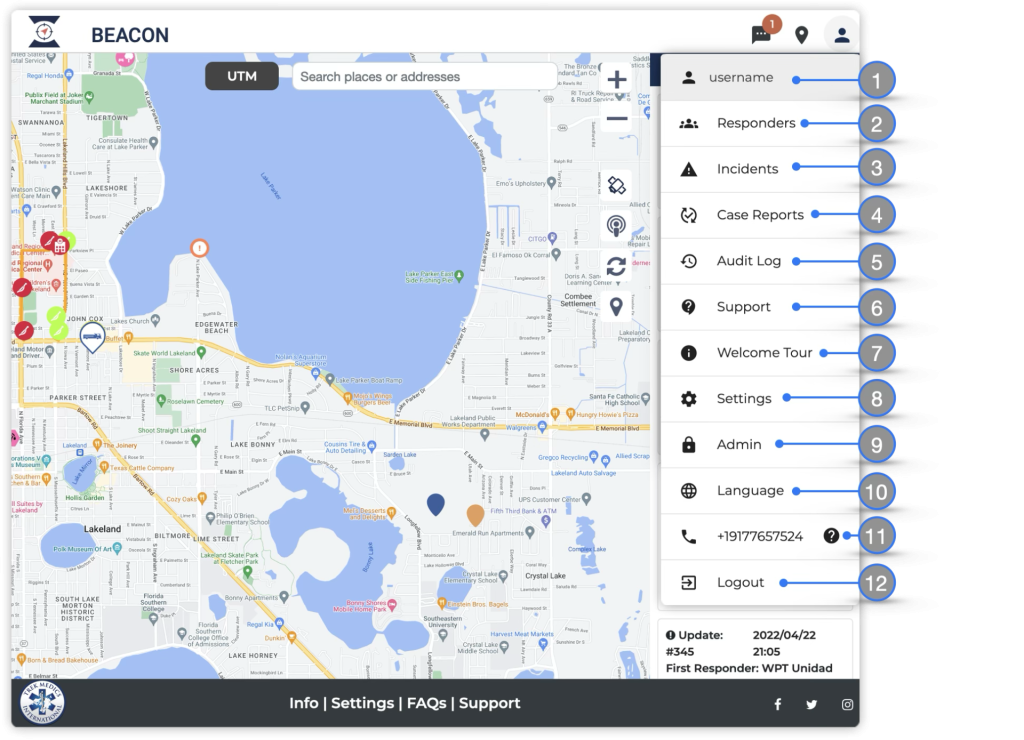Open the Settings link in footer
1024x740 pixels.
click(x=362, y=703)
